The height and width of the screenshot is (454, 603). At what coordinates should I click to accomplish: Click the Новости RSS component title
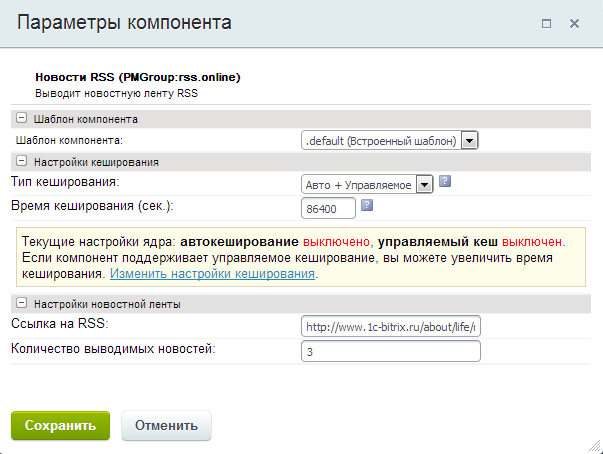tap(138, 77)
